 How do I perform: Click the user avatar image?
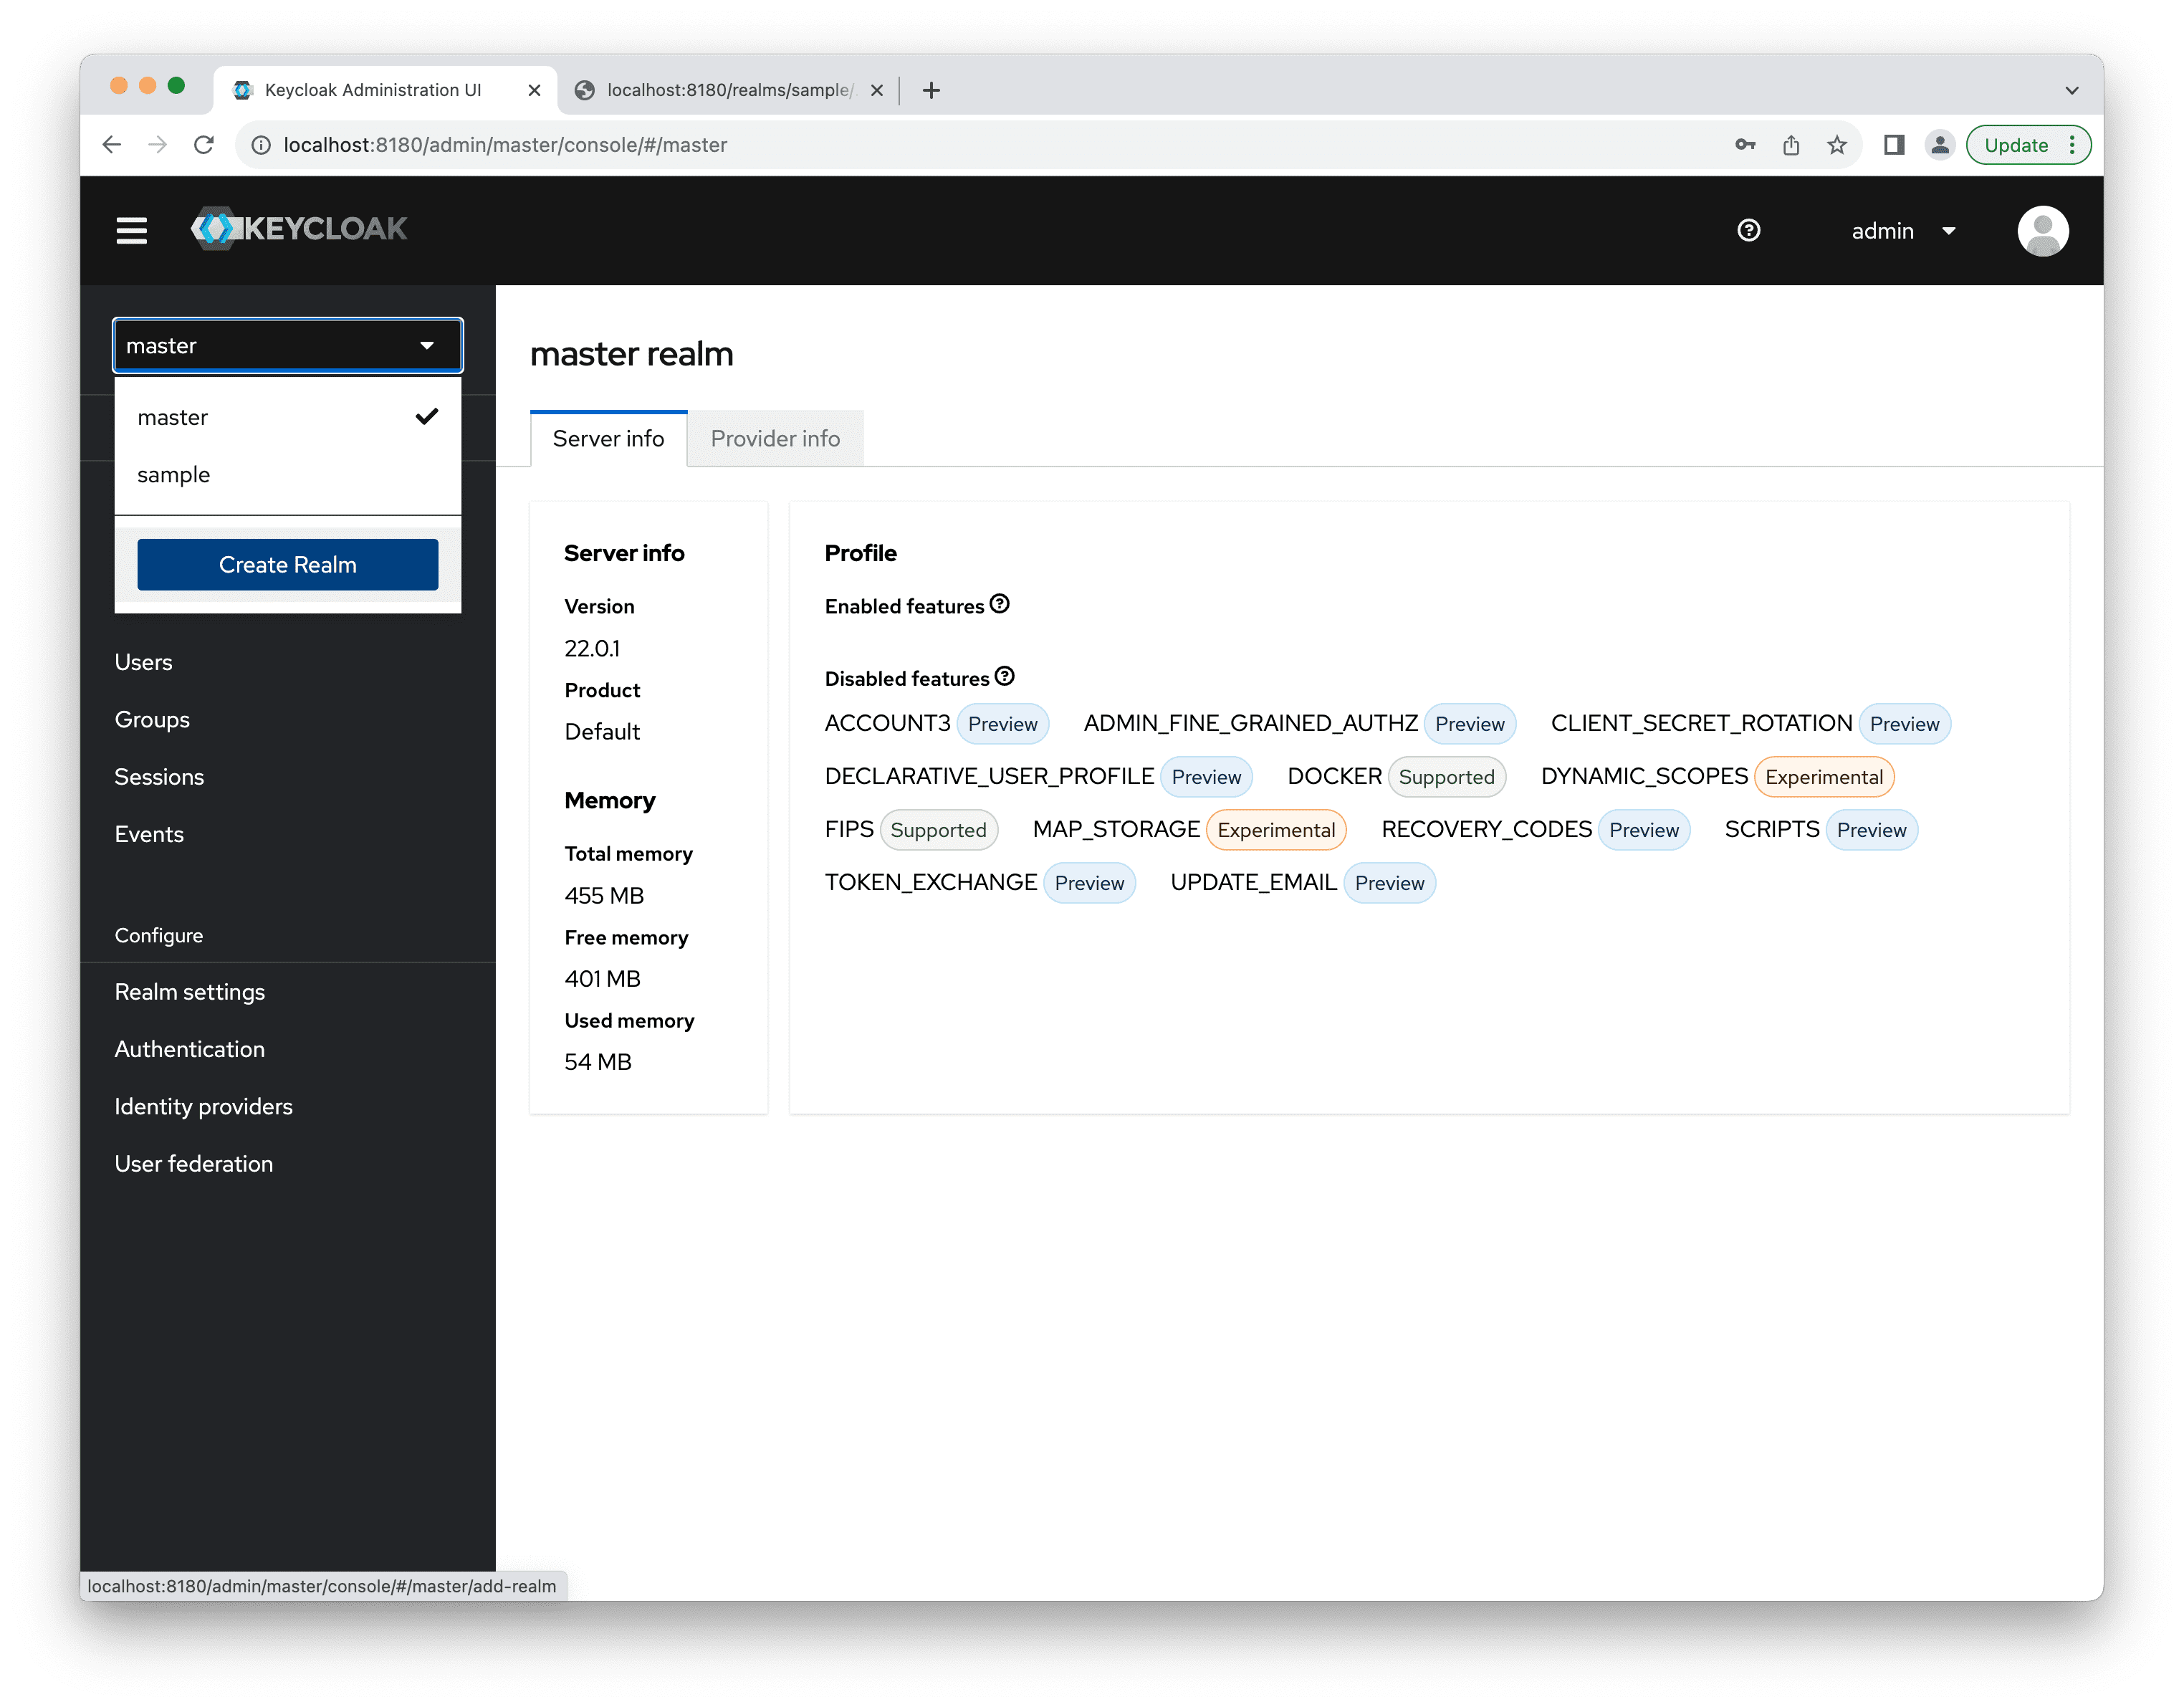tap(2042, 231)
